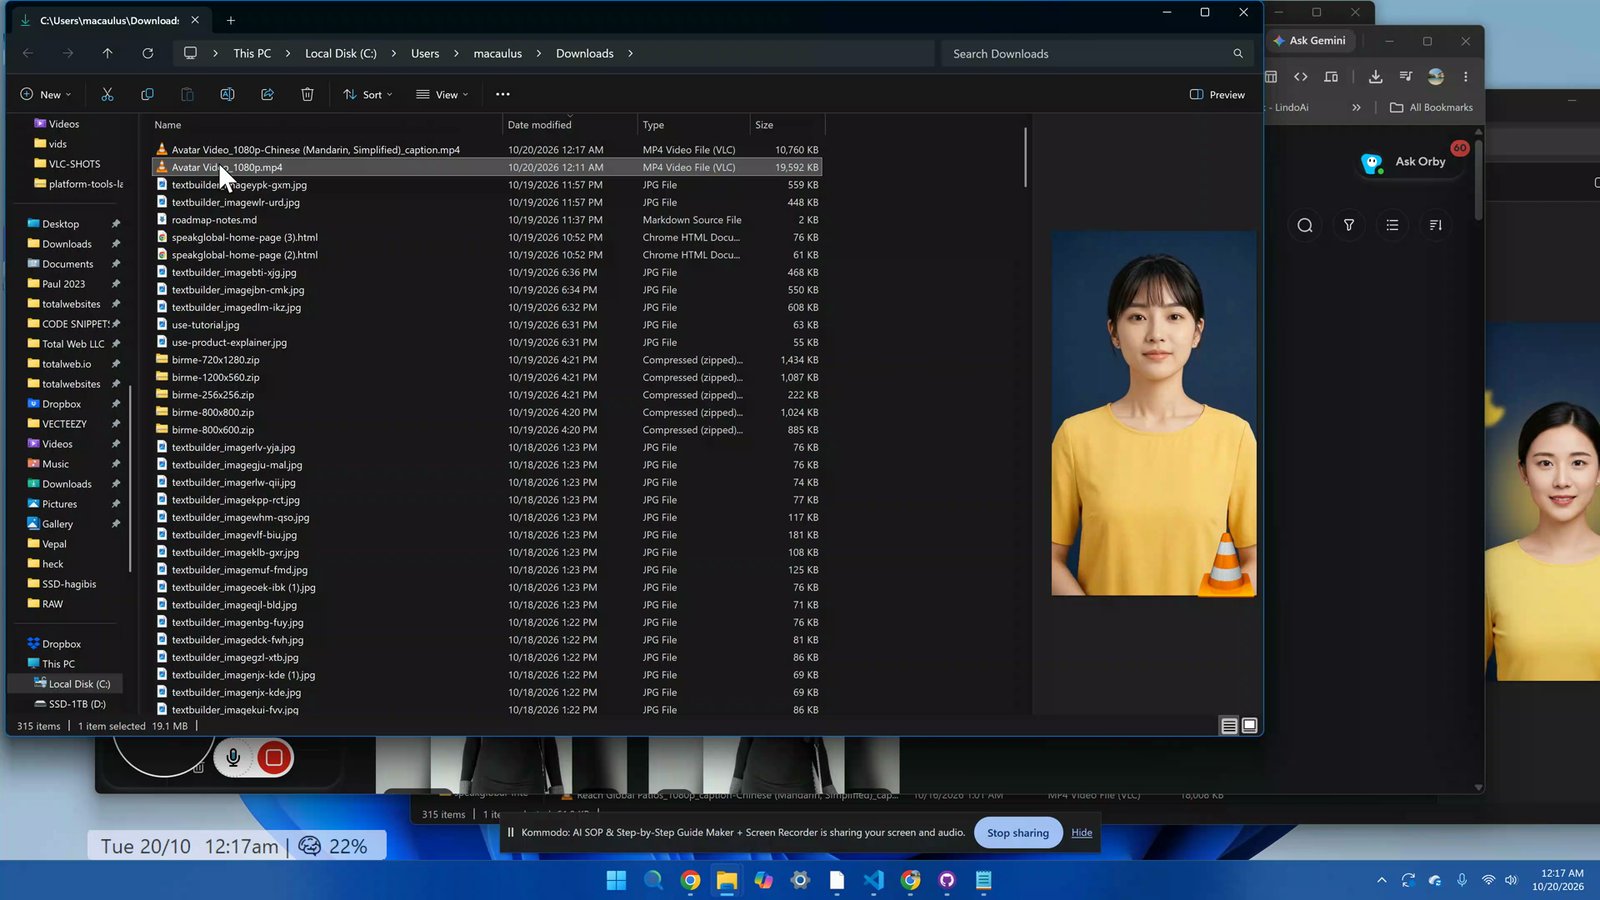The image size is (1600, 900).
Task: Click the Ask Orby button
Action: click(x=1404, y=162)
